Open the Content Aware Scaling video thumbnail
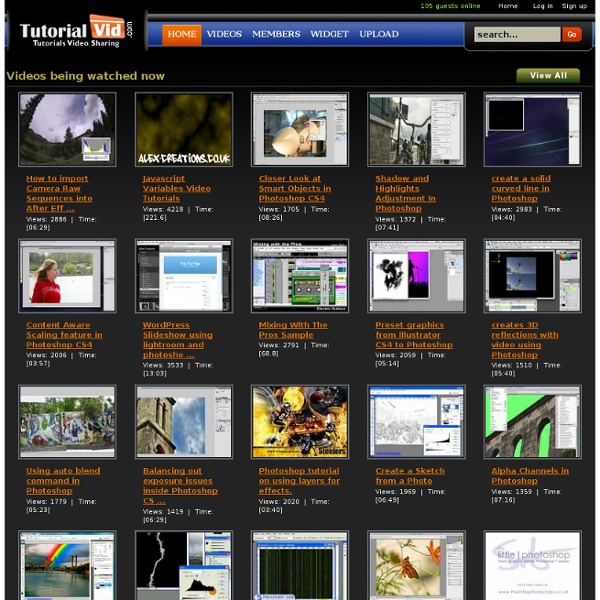600x600 pixels. tap(67, 276)
